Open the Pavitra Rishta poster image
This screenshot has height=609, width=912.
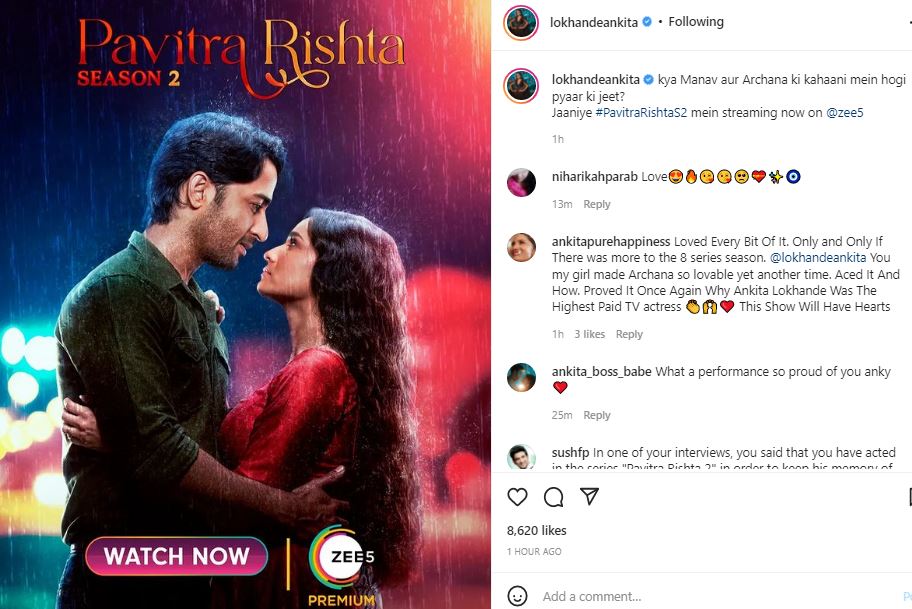pos(245,305)
